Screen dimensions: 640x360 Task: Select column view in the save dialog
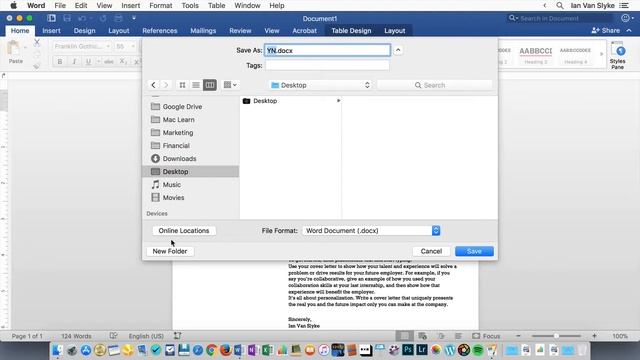pyautogui.click(x=210, y=85)
